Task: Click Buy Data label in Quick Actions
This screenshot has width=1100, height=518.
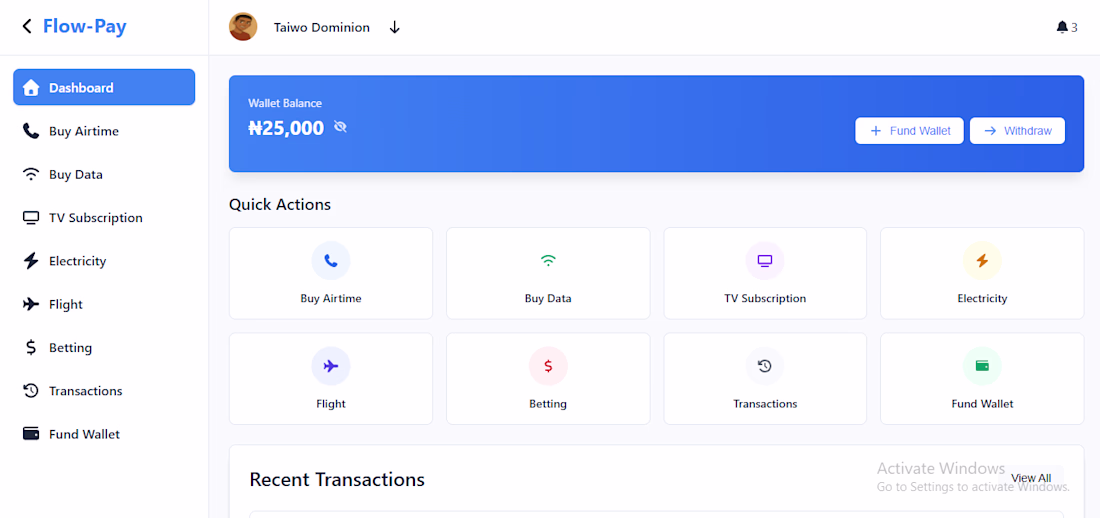Action: (548, 298)
